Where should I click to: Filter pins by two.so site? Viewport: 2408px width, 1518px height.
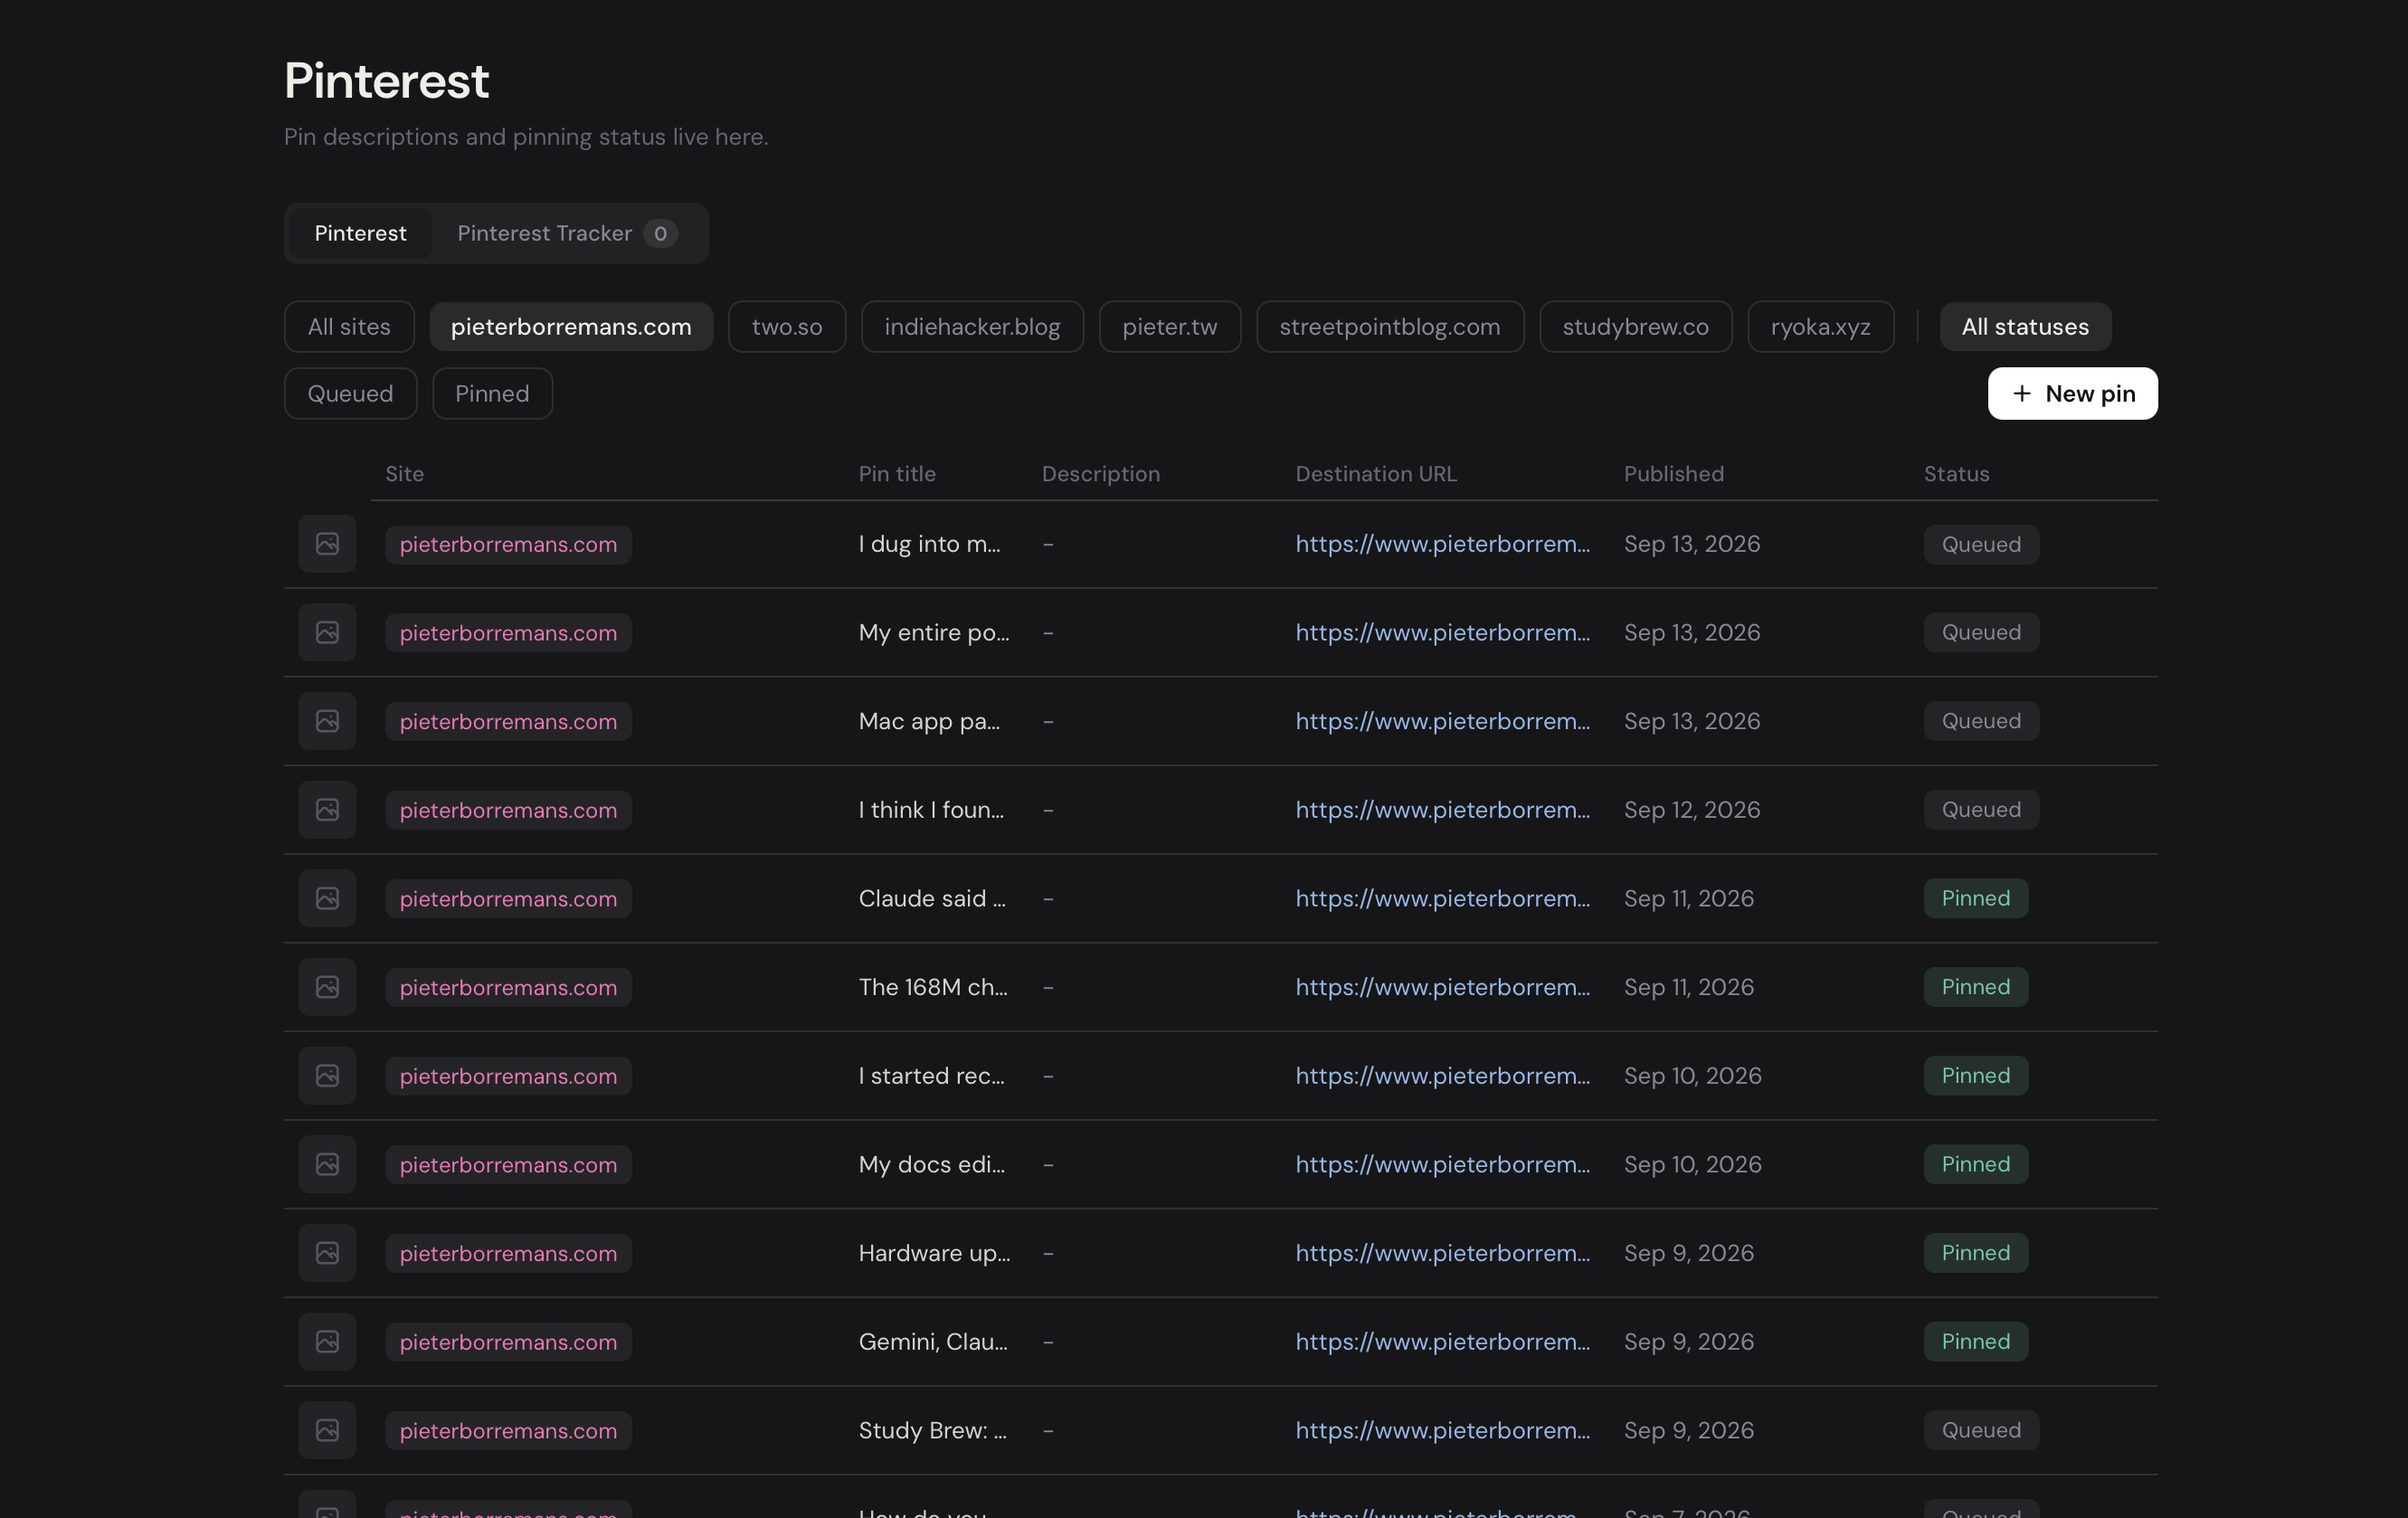787,327
